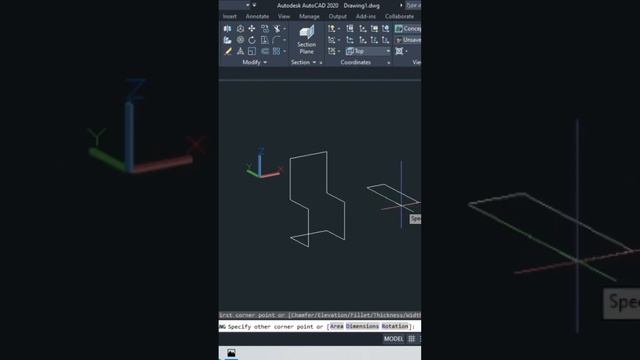The height and width of the screenshot is (360, 640).
Task: Toggle the grid display in status bar
Action: 411,339
